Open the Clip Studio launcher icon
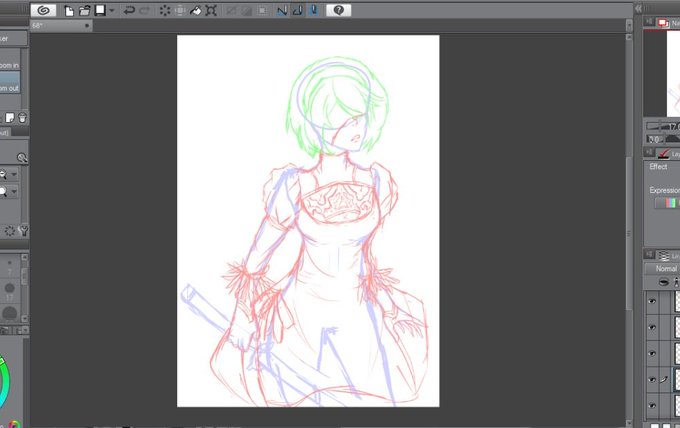Image resolution: width=680 pixels, height=428 pixels. click(x=43, y=10)
